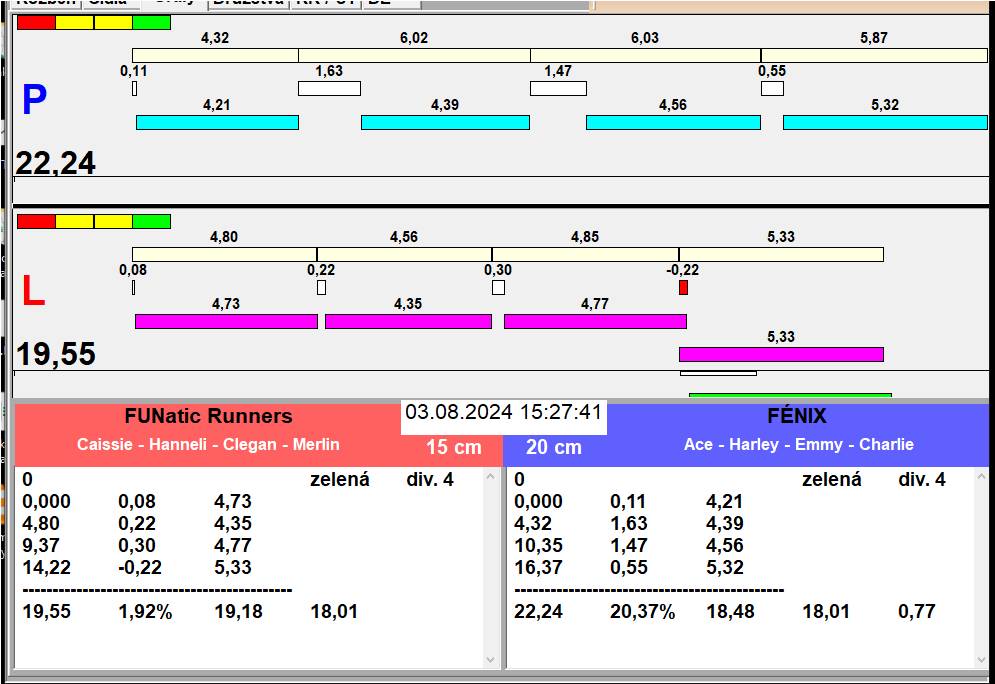Screen dimensions: 995x684
Task: Click the 6,02 cream split bar
Action: point(414,56)
